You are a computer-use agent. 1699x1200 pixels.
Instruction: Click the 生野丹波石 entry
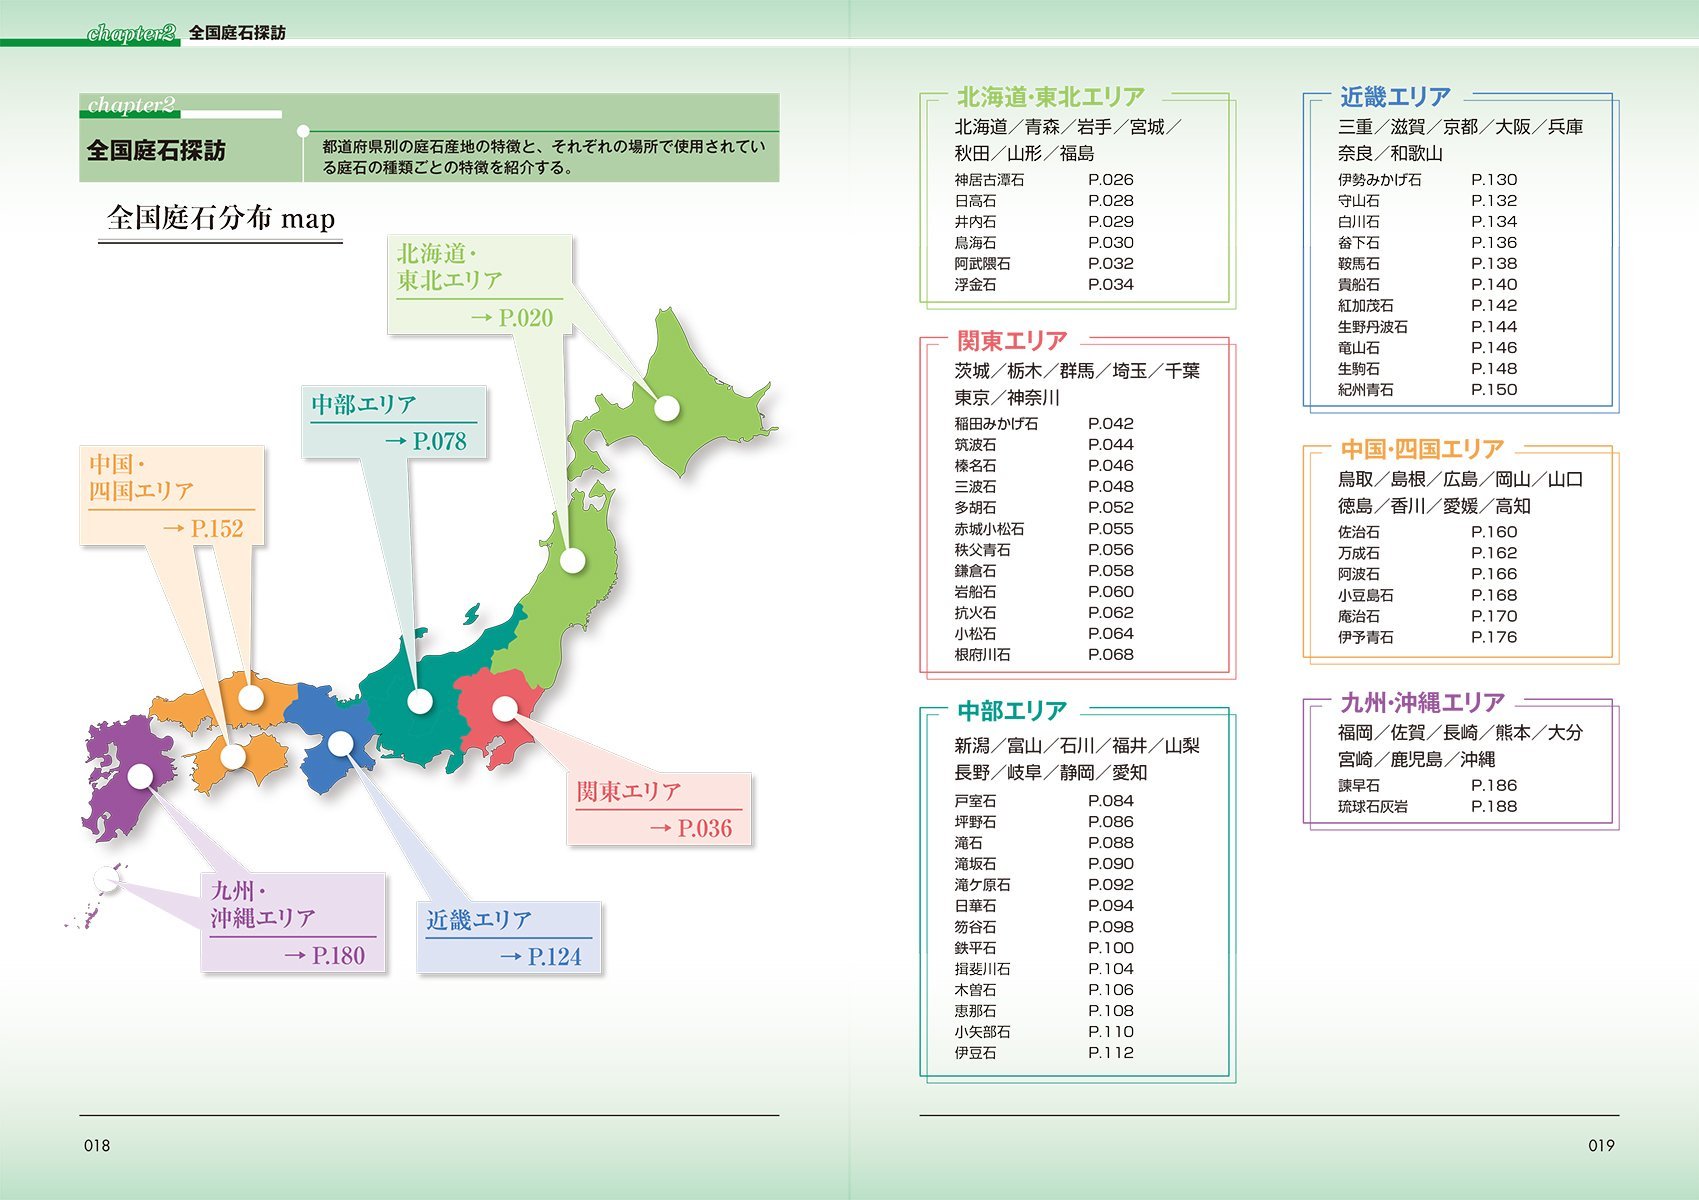point(1428,327)
